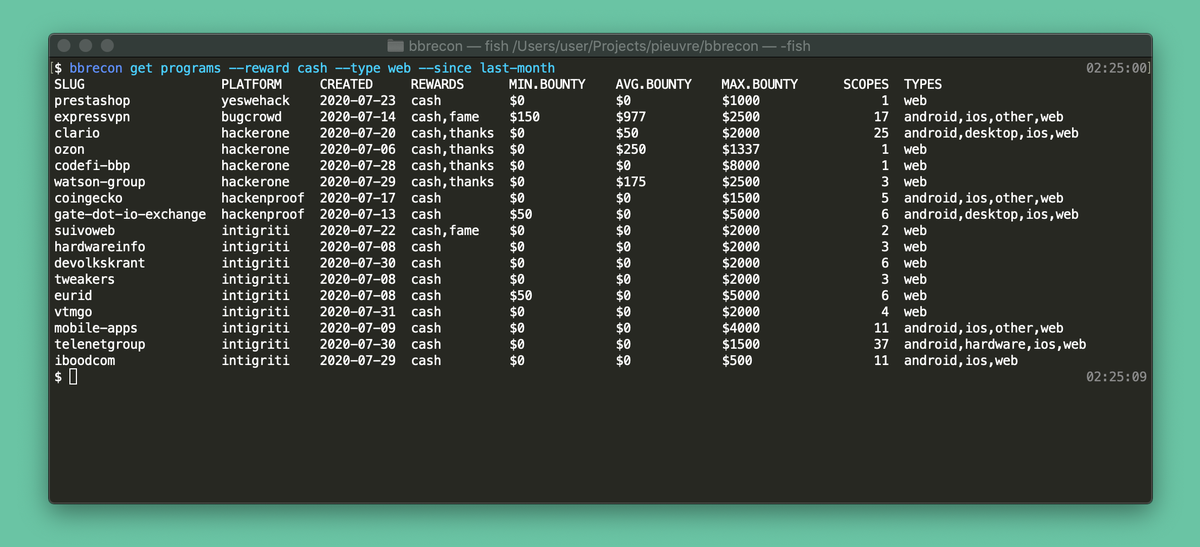Click the 'eurid' slug
The width and height of the screenshot is (1200, 547).
pyautogui.click(x=73, y=295)
